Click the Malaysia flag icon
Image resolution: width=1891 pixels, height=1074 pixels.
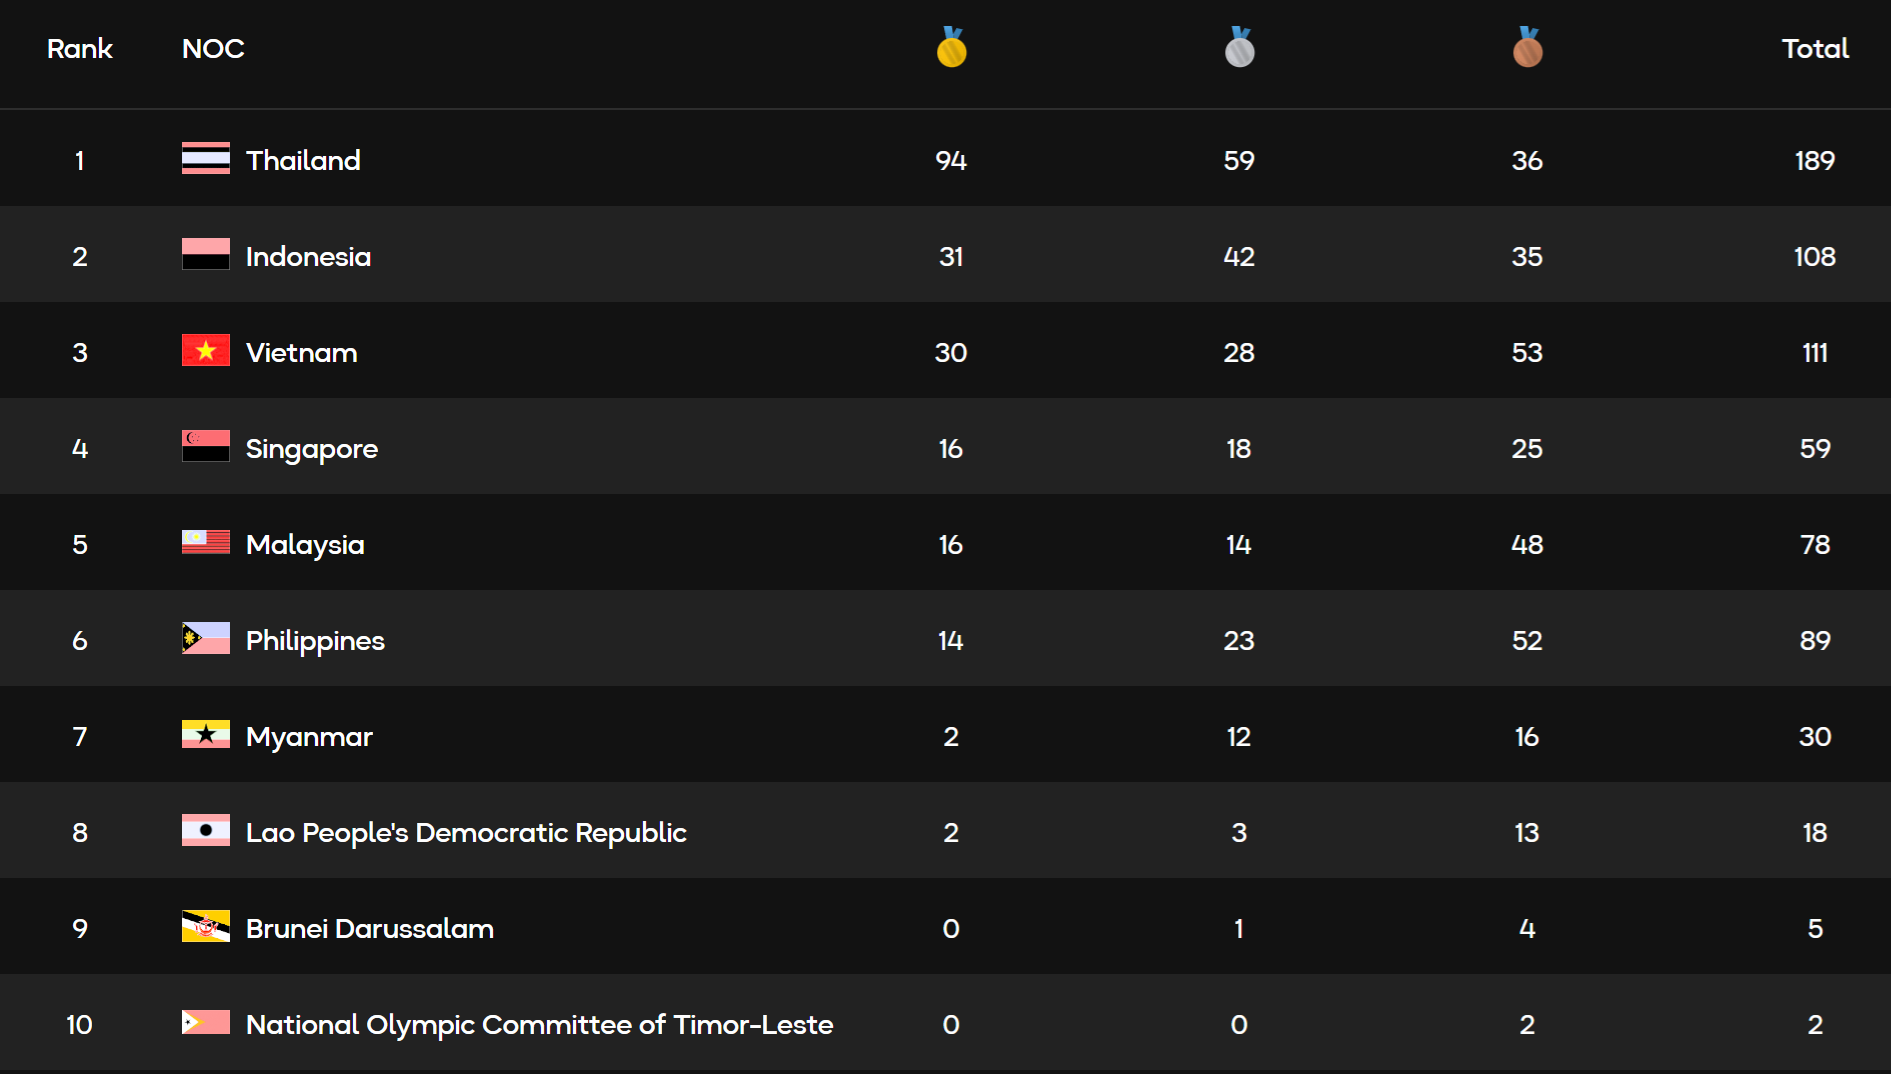click(x=205, y=543)
